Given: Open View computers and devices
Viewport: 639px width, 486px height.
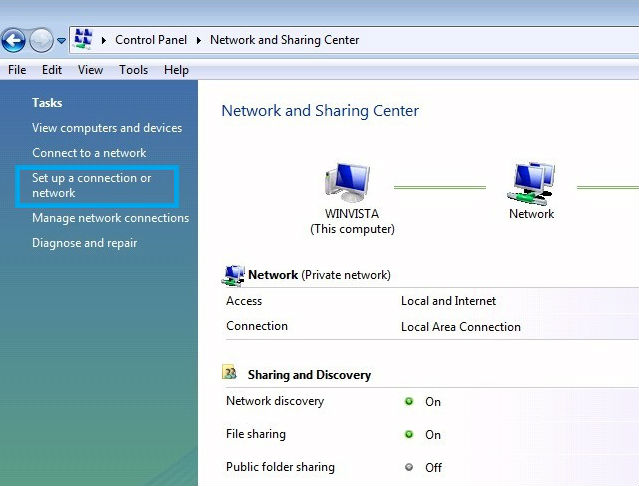Looking at the screenshot, I should coord(107,128).
